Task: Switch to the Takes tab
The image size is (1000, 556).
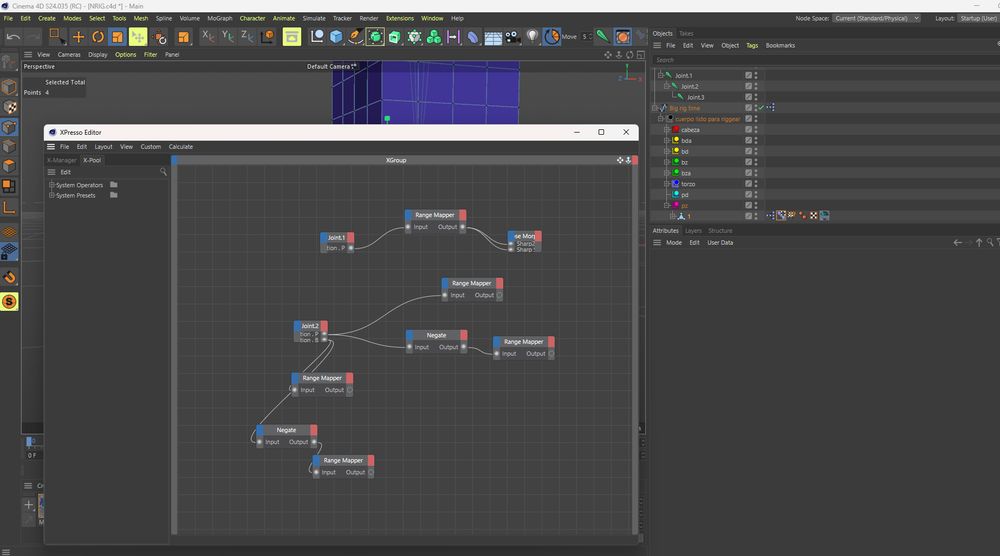Action: (686, 33)
